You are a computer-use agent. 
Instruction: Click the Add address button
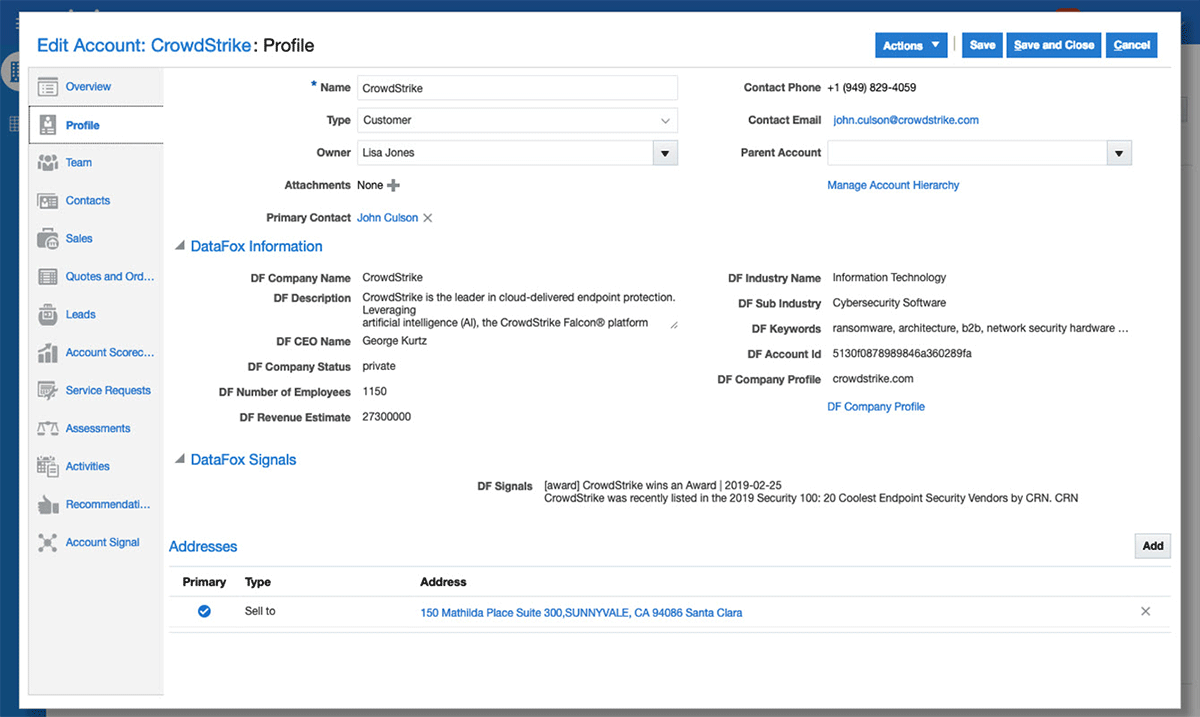tap(1153, 546)
